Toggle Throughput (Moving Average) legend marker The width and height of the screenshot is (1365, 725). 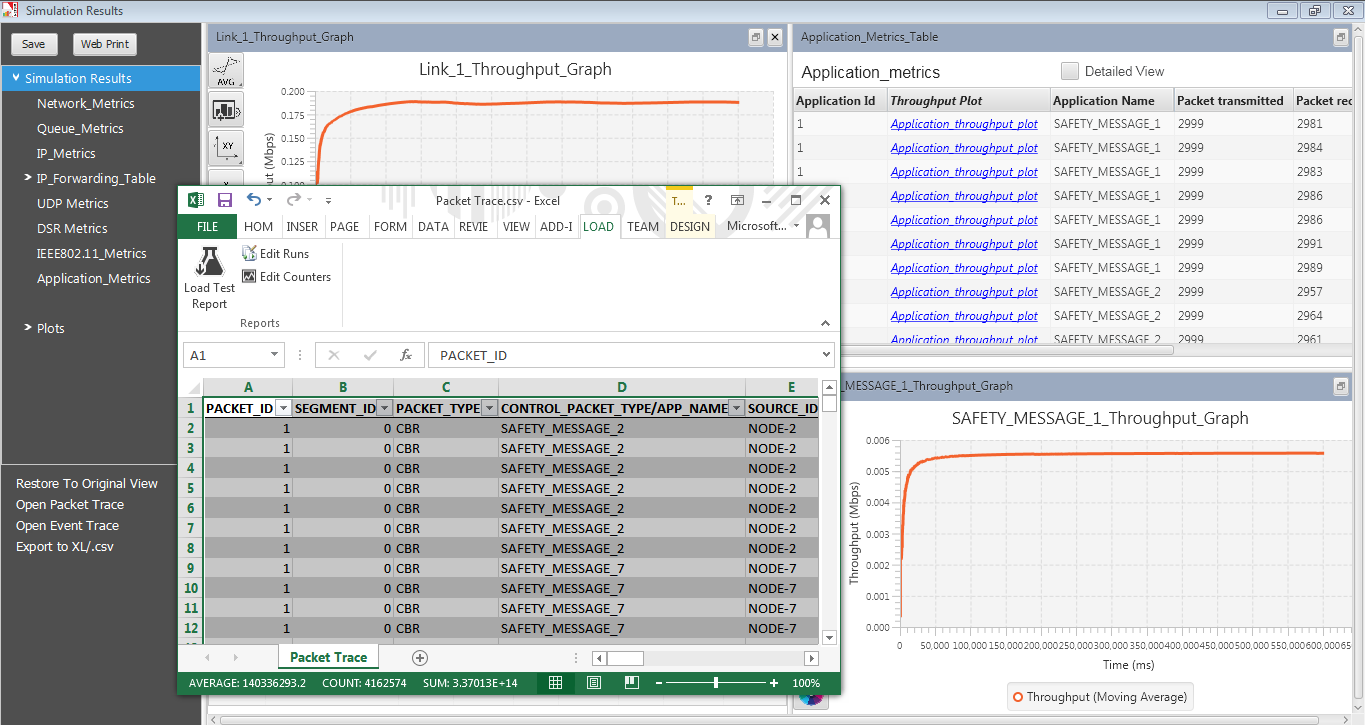point(1018,697)
